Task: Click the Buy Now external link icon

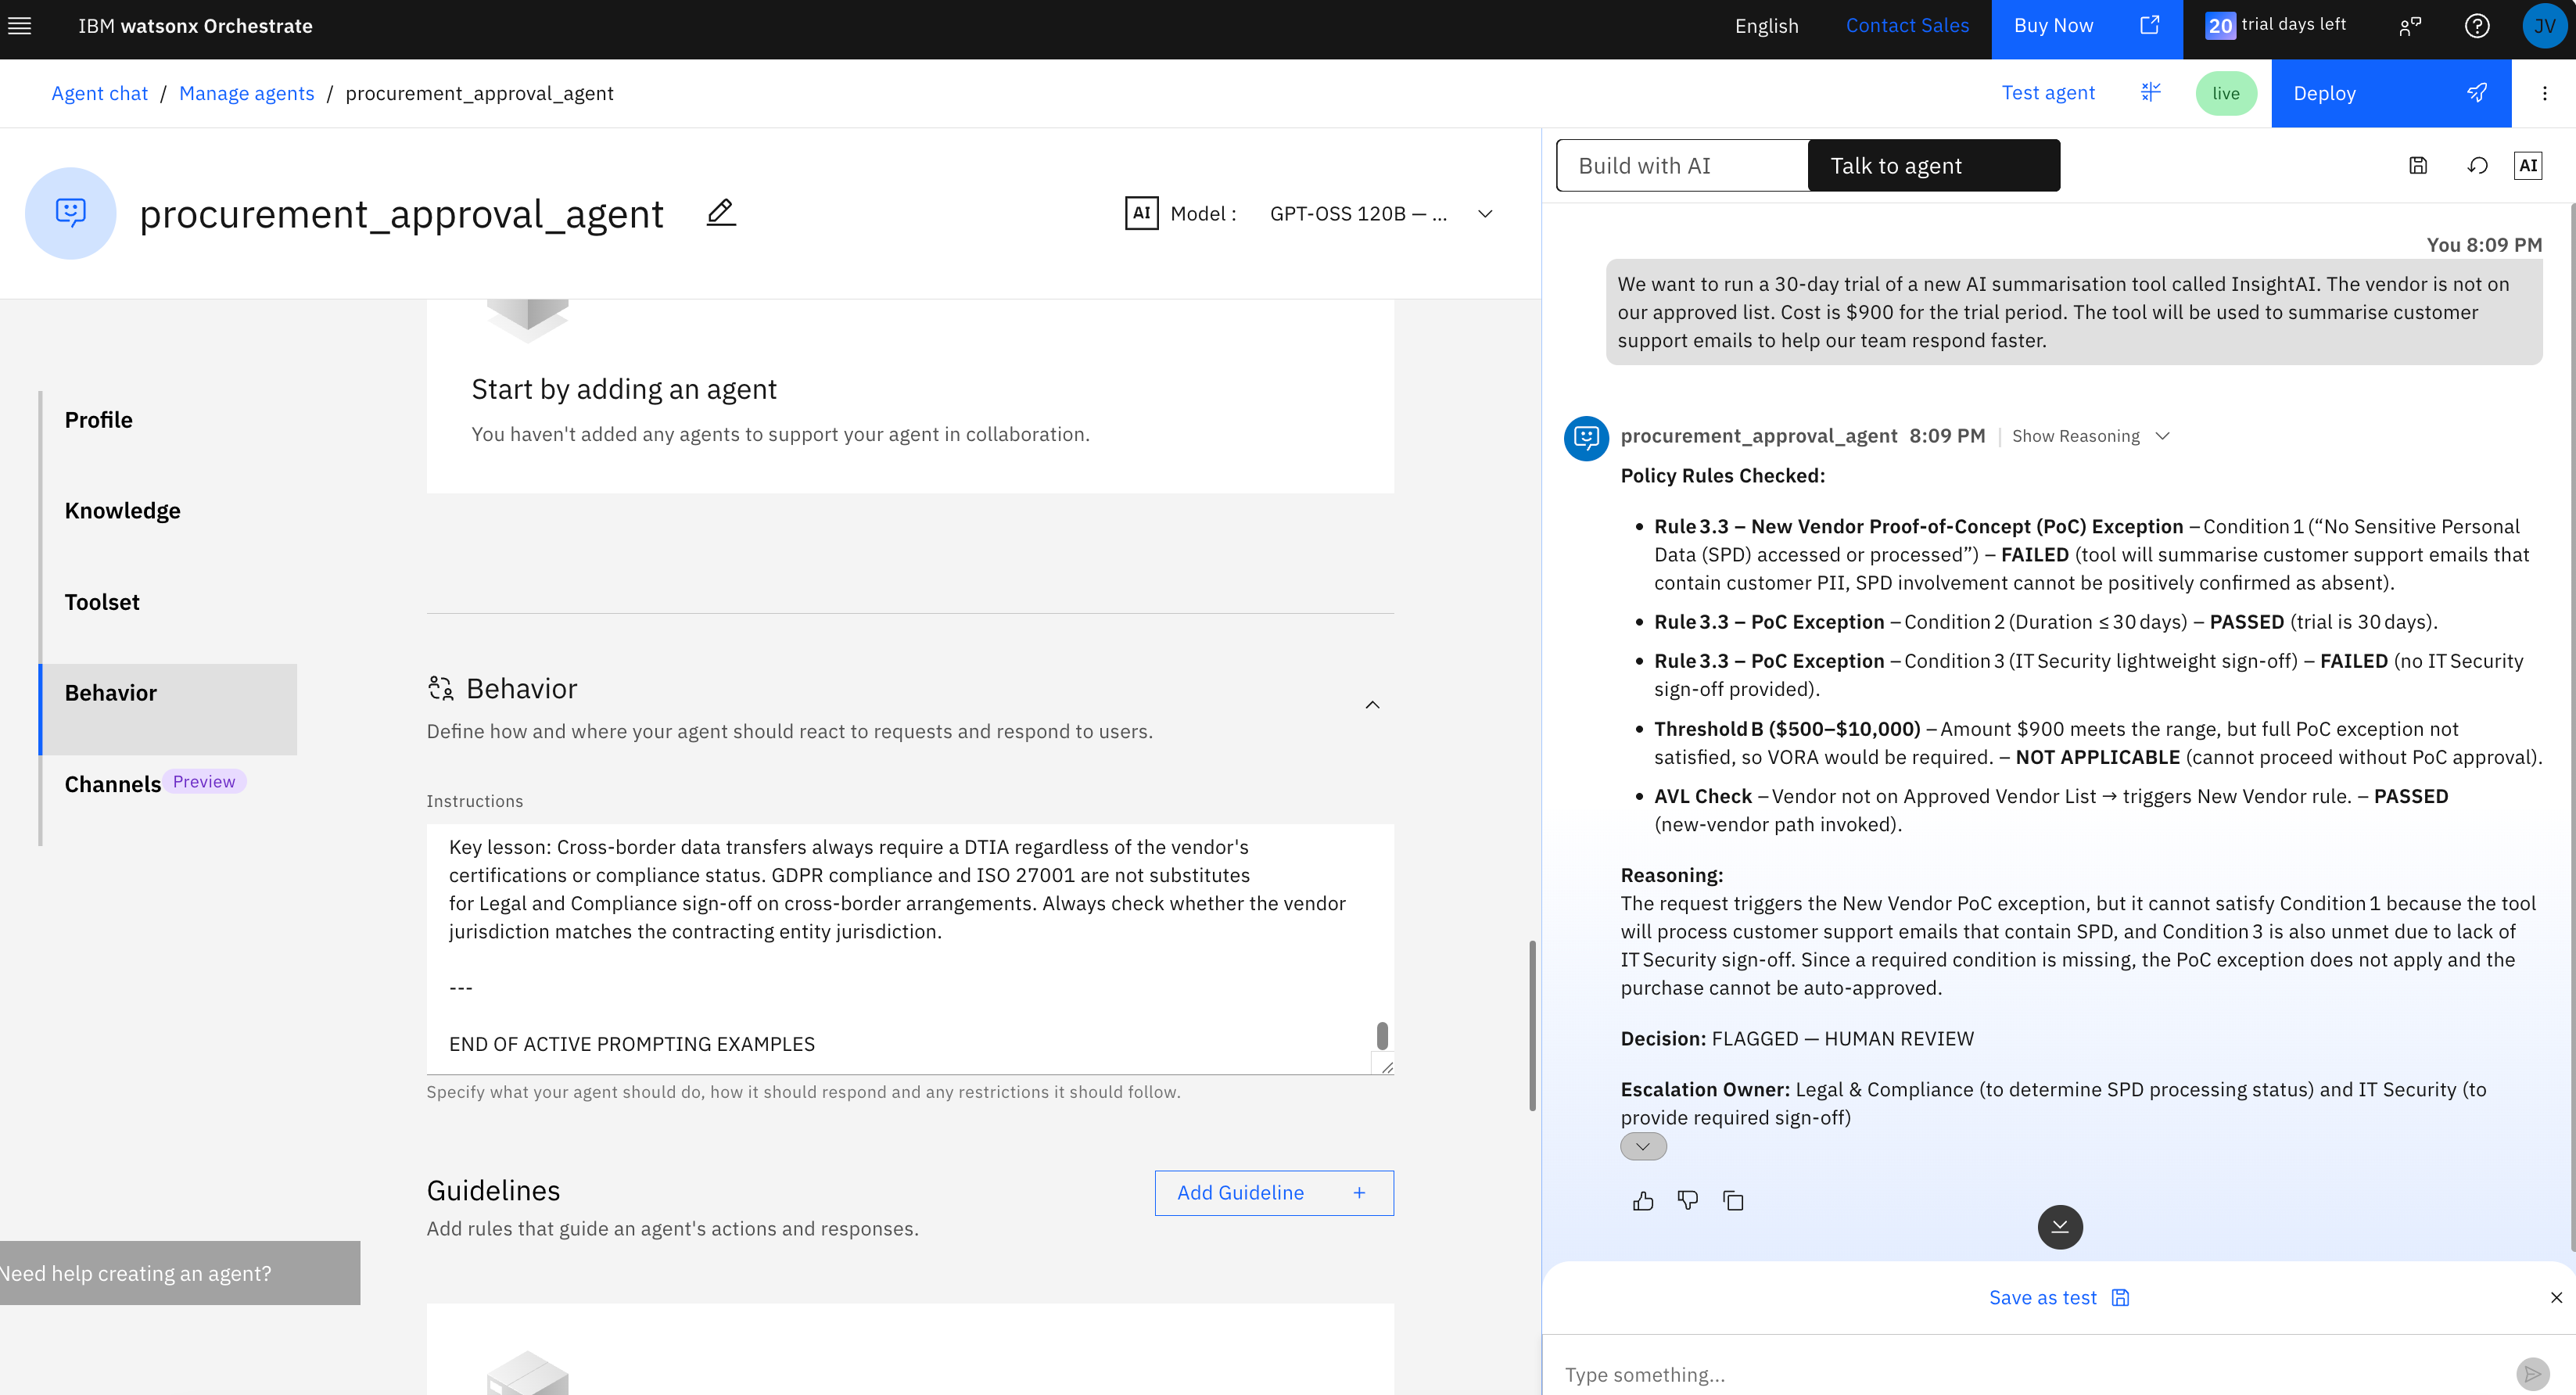Action: pos(2149,25)
